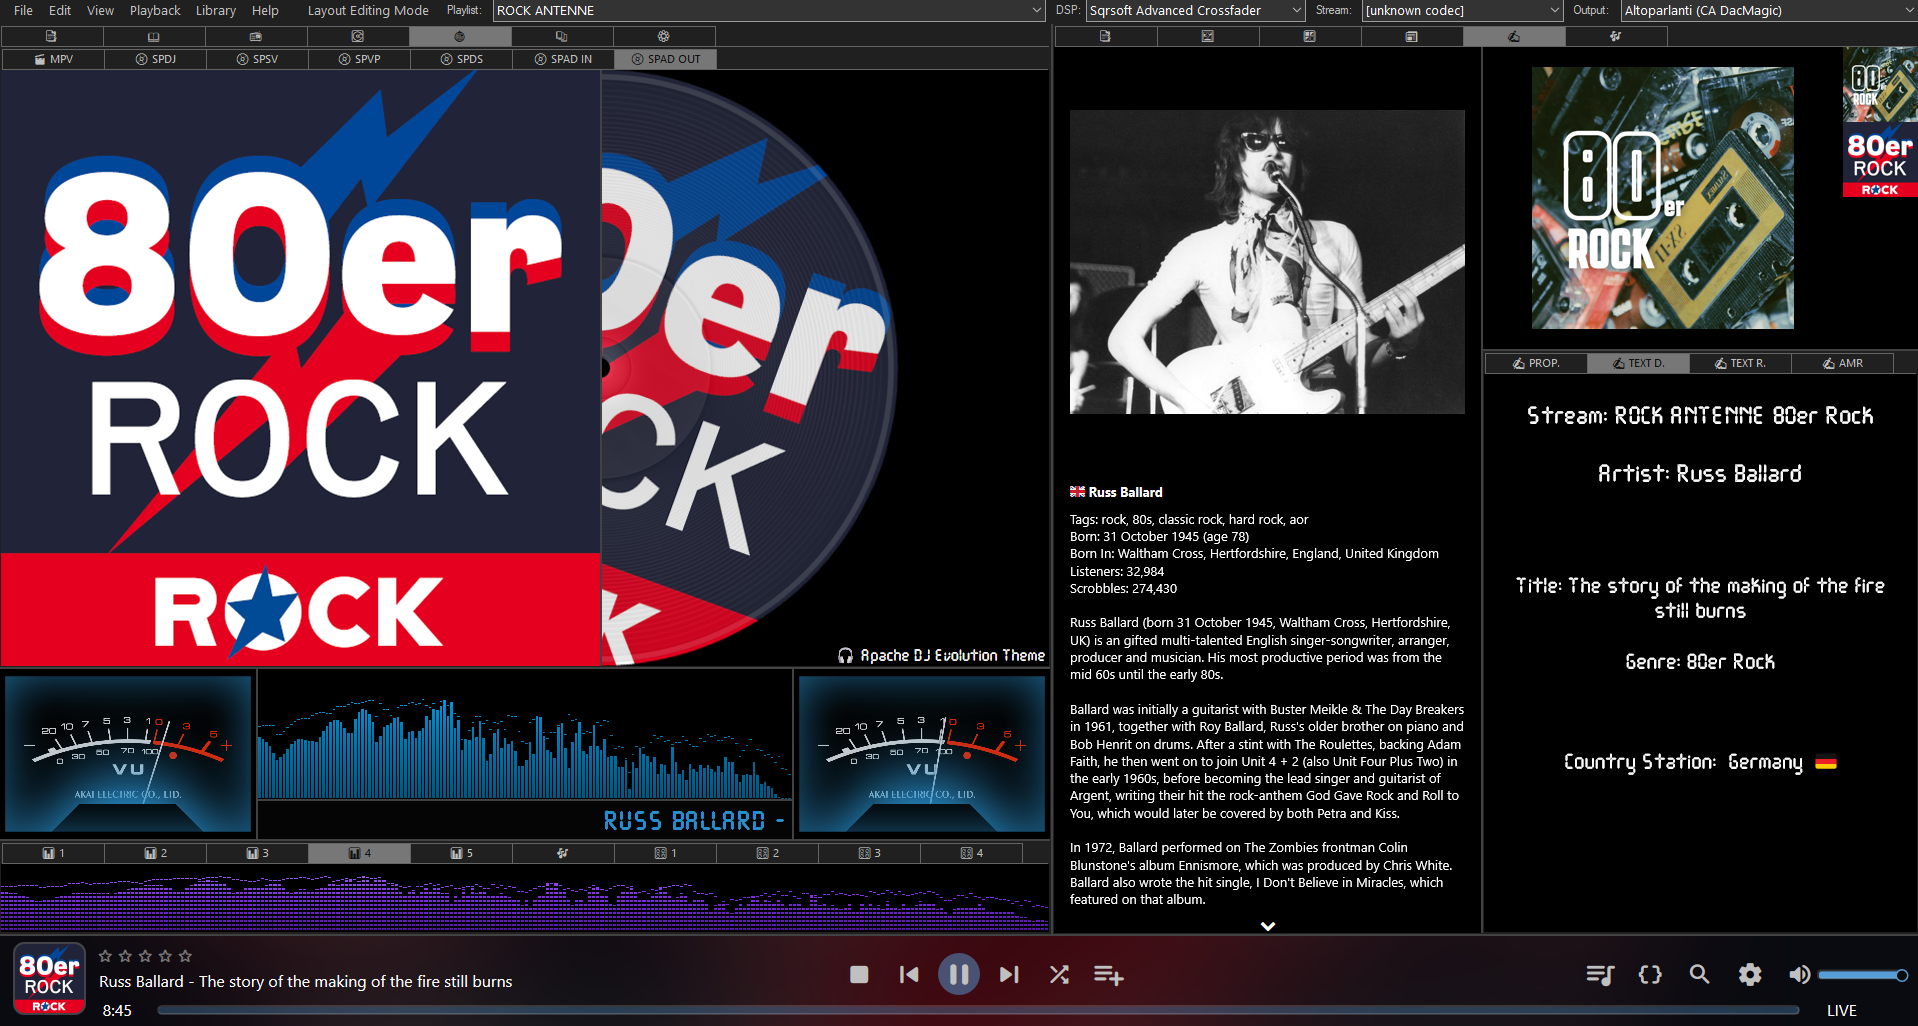Switch to the SPDJ tab

(x=155, y=59)
